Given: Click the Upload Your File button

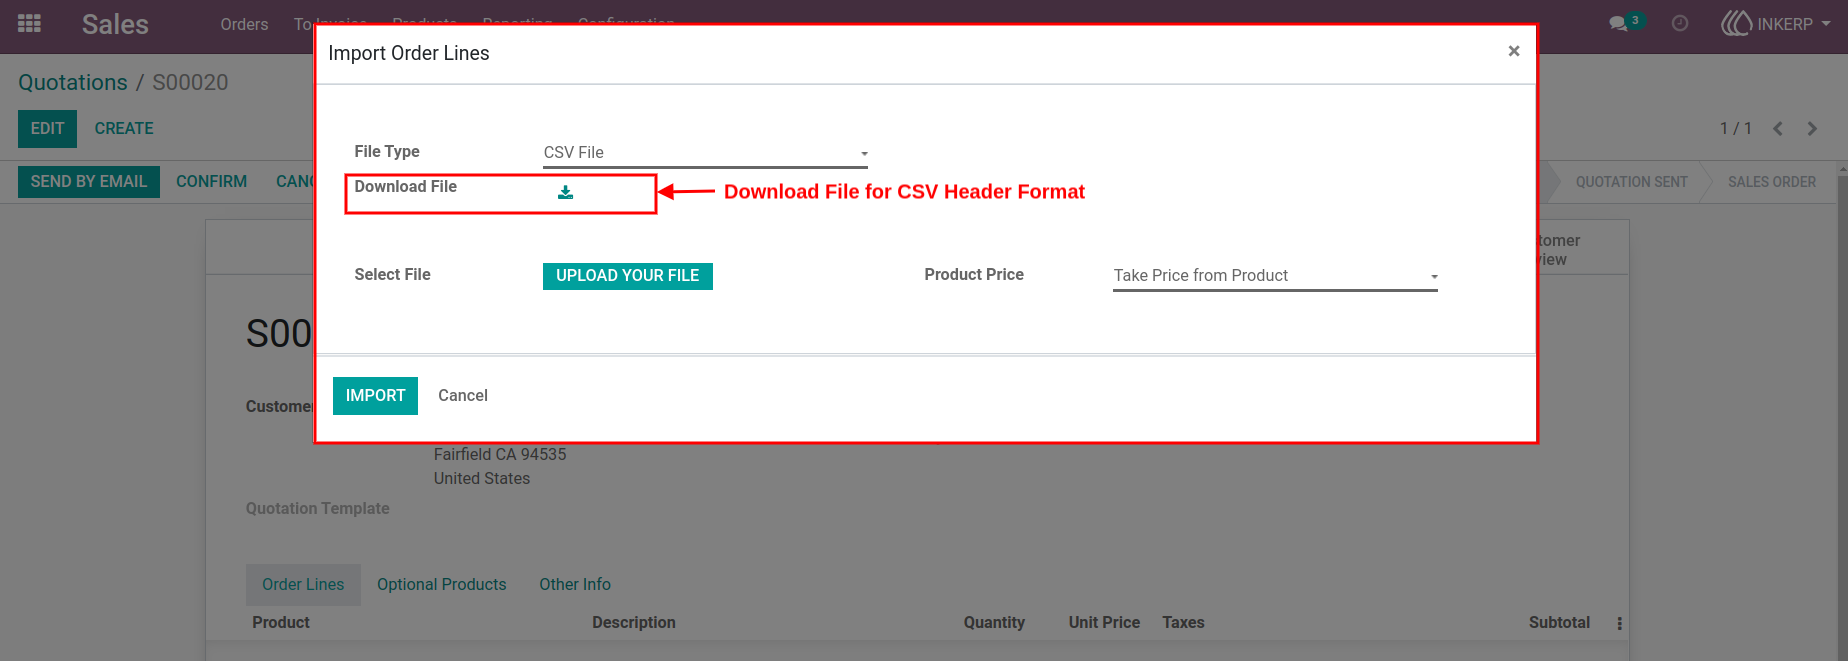Looking at the screenshot, I should pos(628,276).
